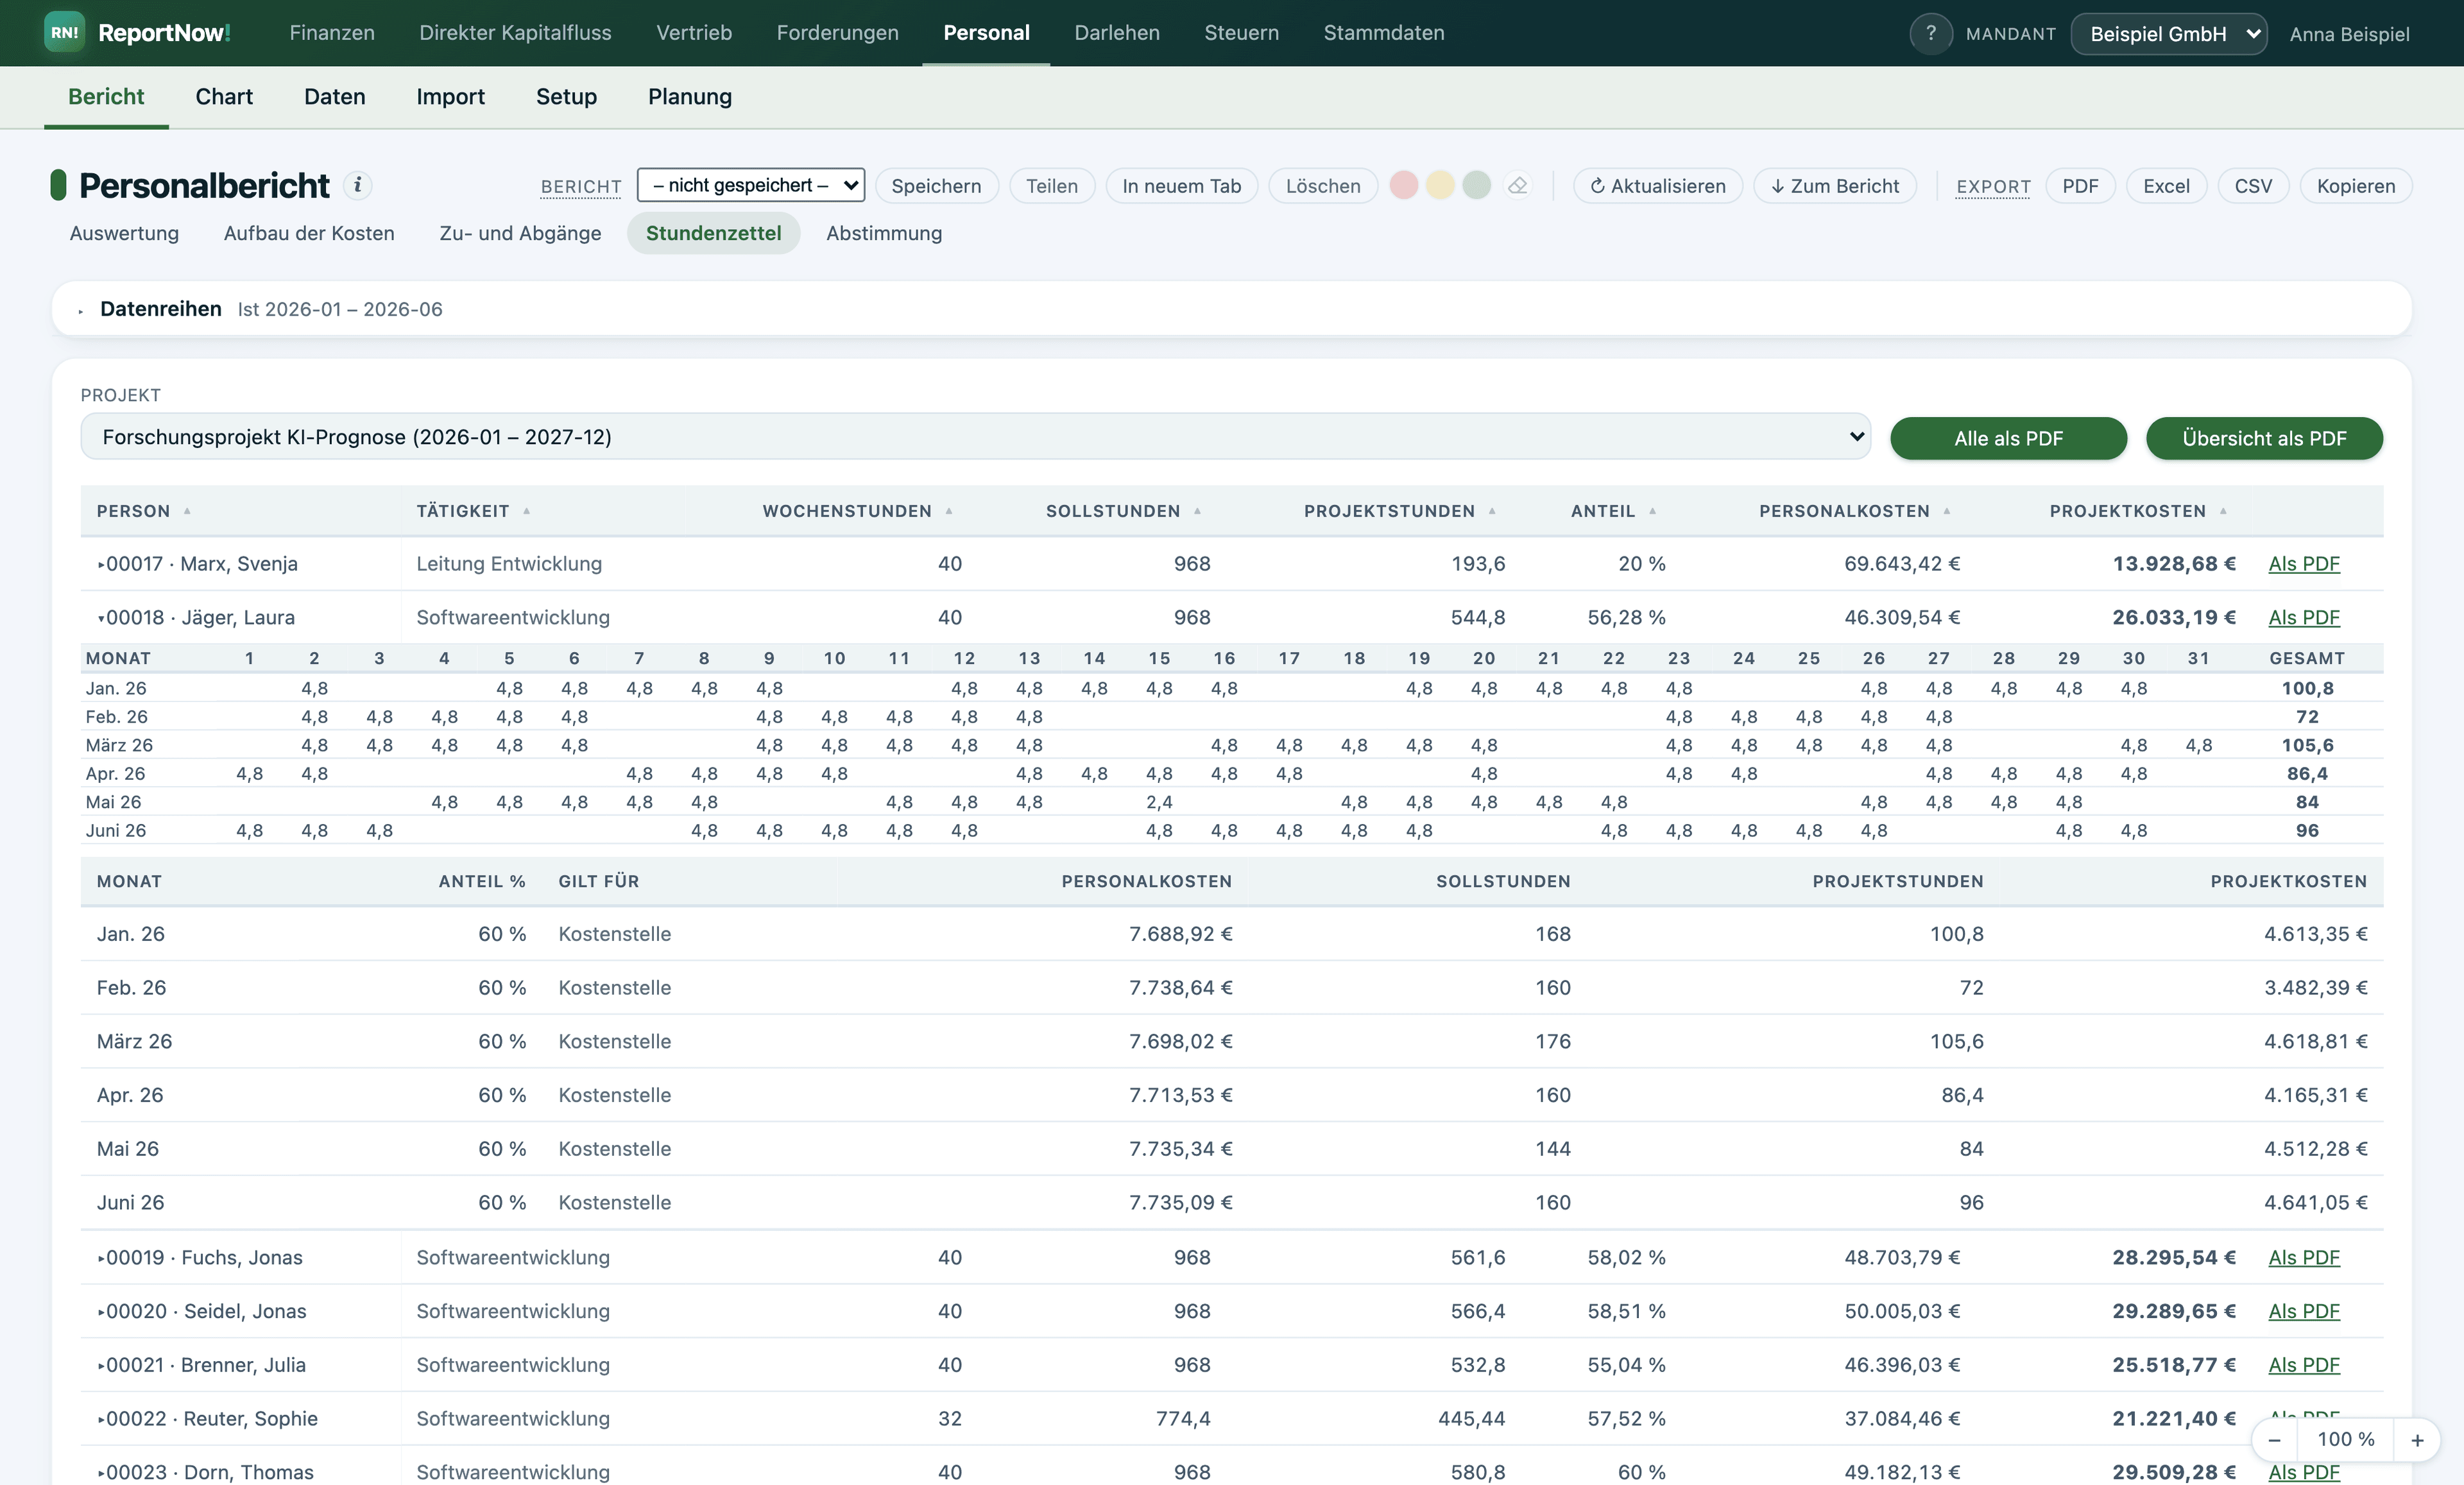Open the Aufbau der Kosten sub-tab
The image size is (2464, 1485).
point(309,233)
